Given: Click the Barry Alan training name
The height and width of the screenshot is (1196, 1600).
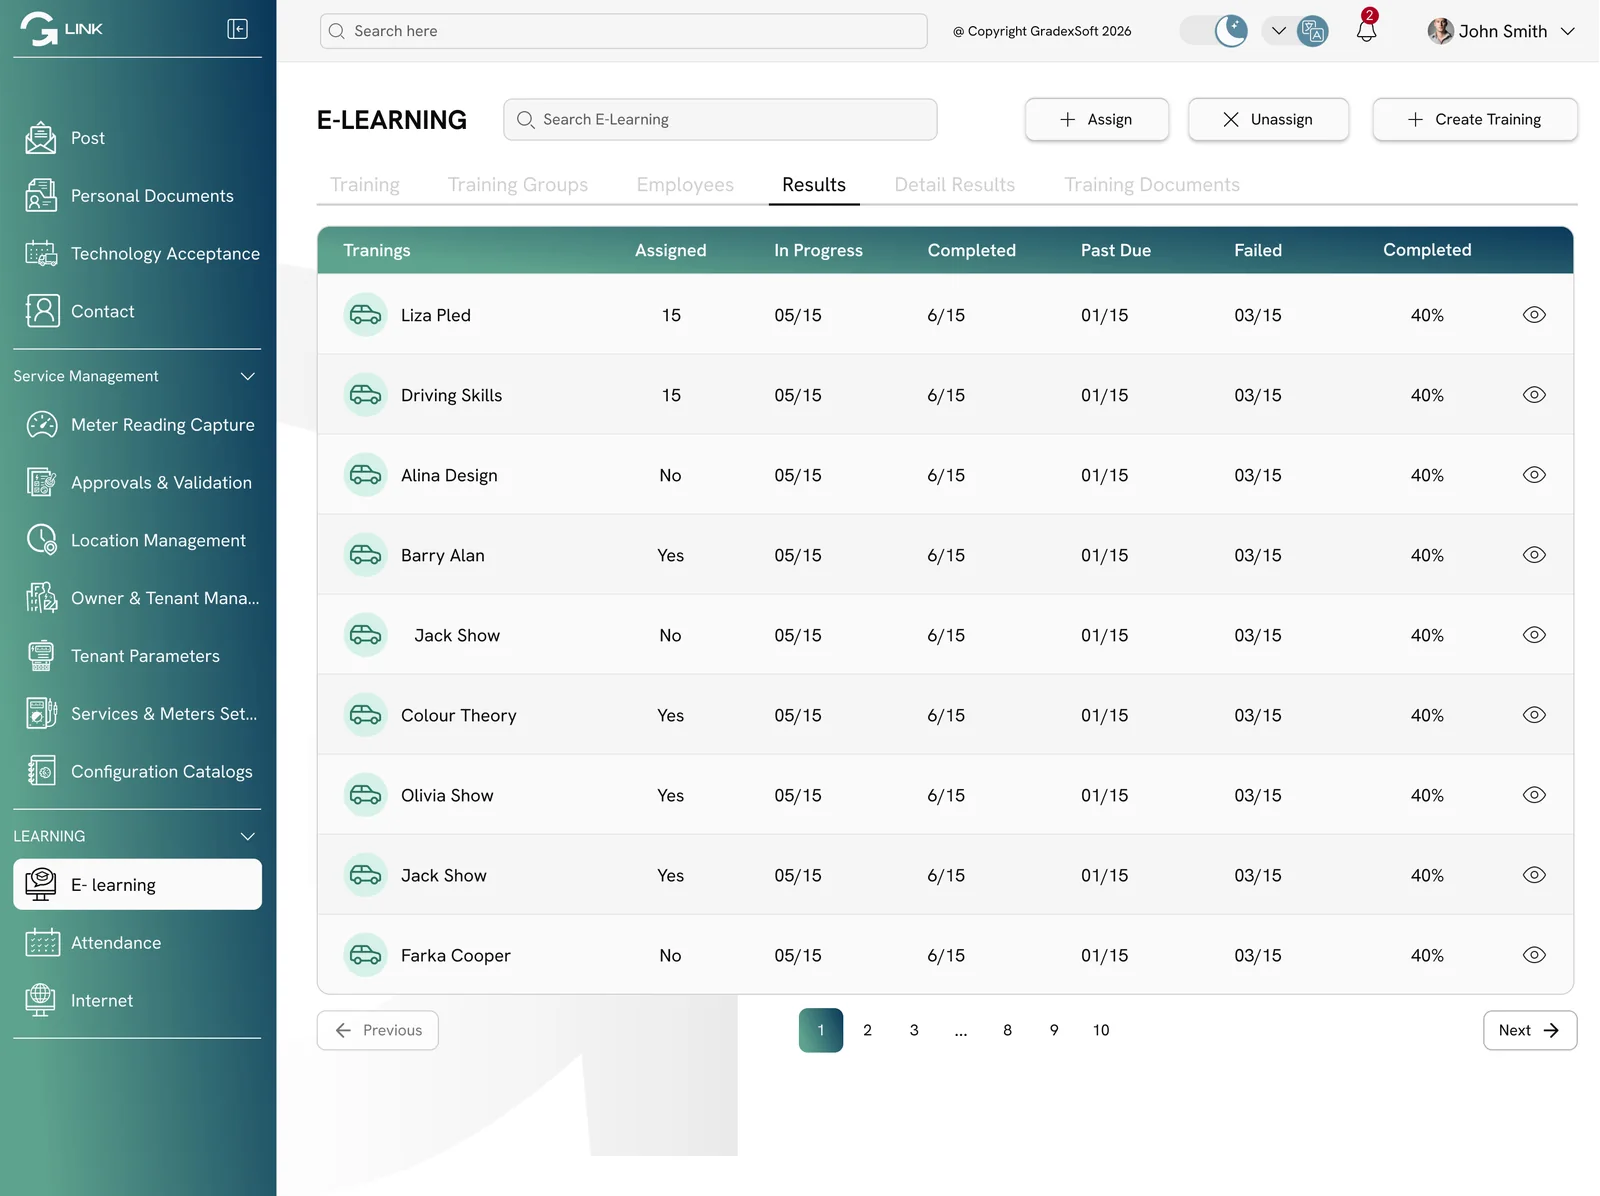Looking at the screenshot, I should (443, 555).
